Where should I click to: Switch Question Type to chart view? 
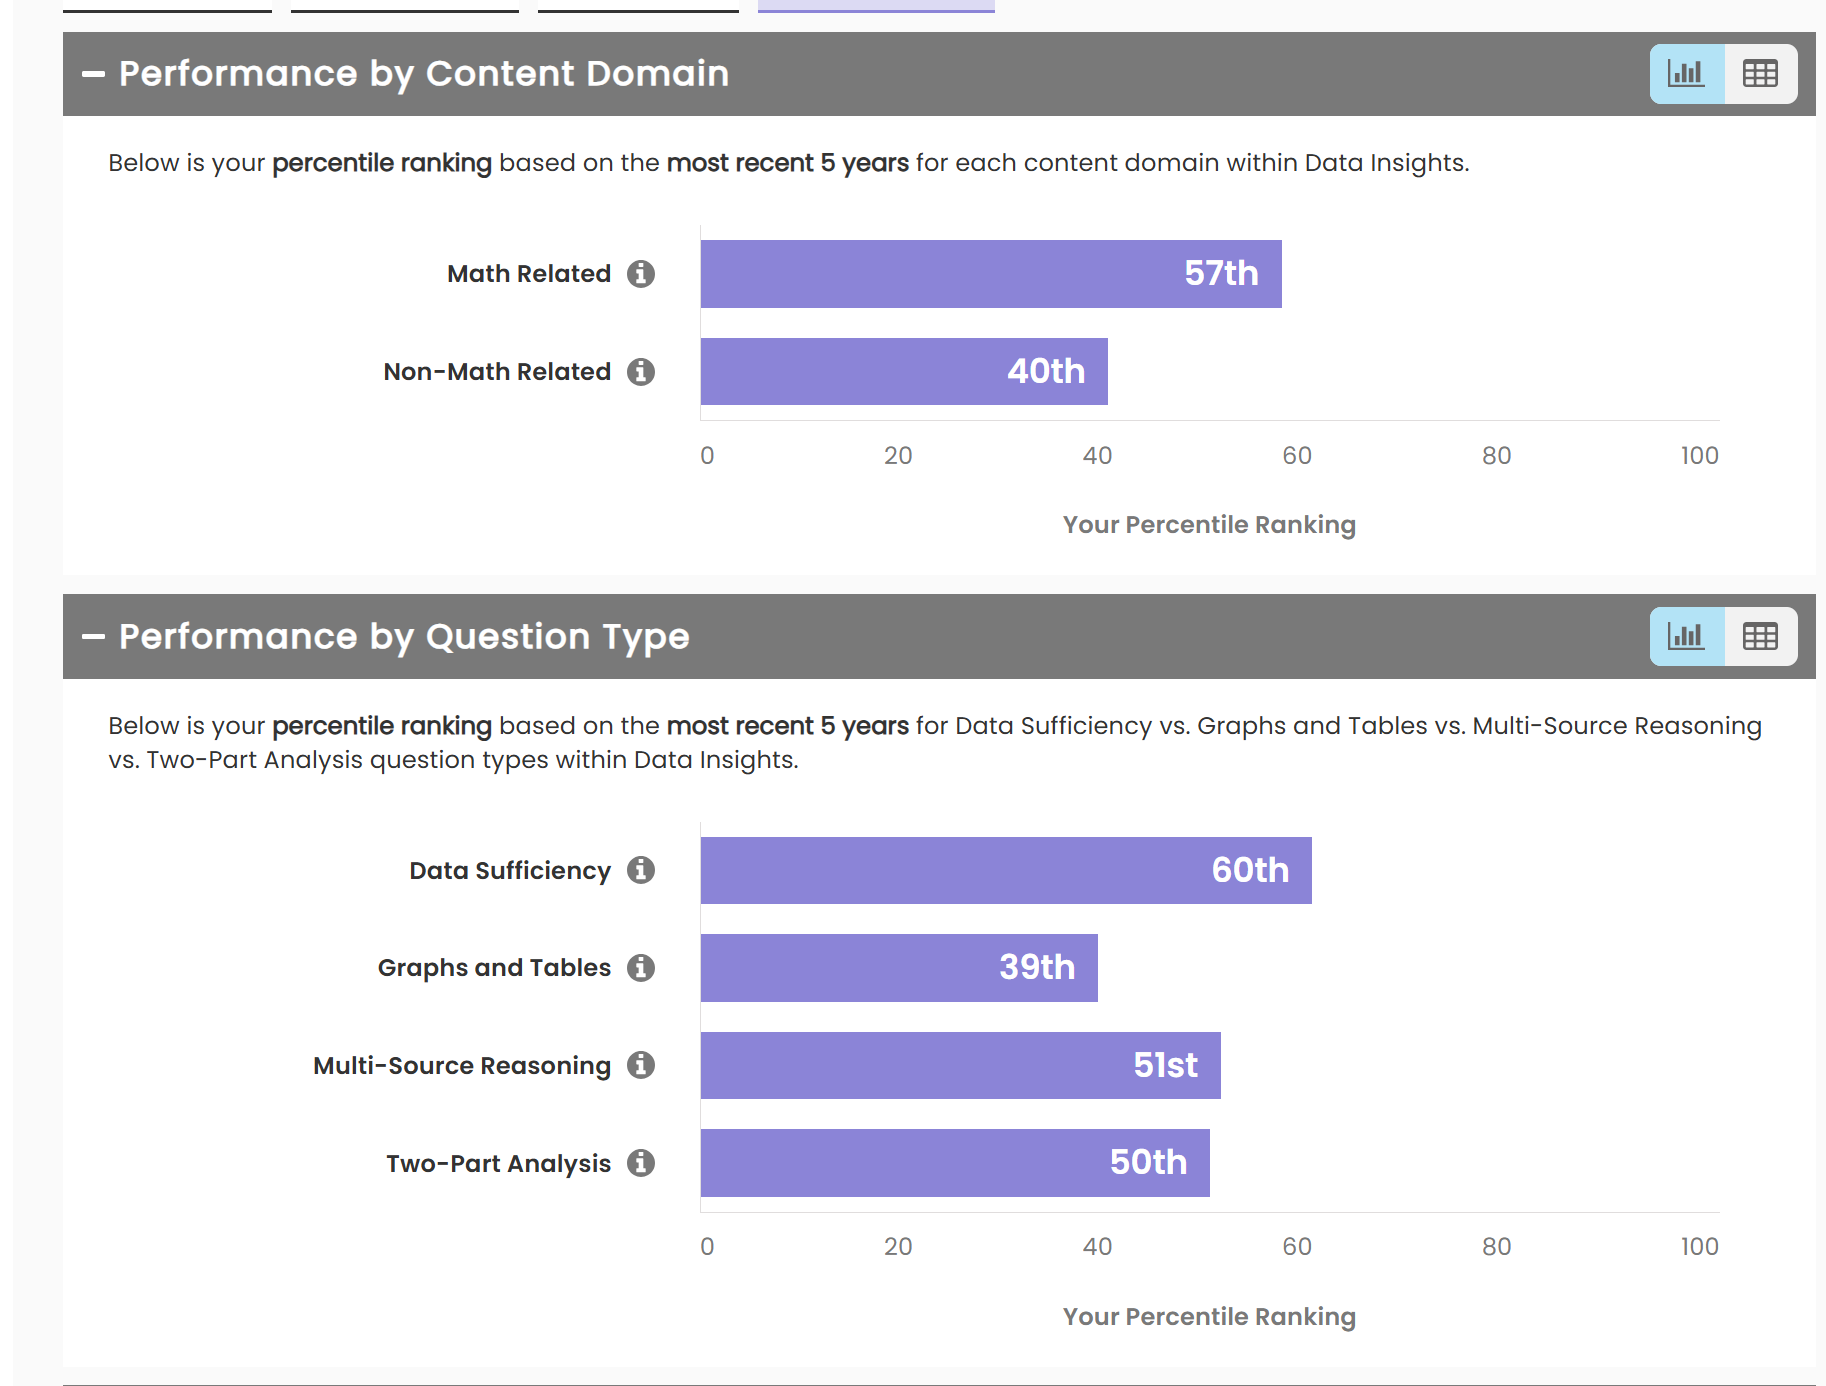pyautogui.click(x=1687, y=637)
